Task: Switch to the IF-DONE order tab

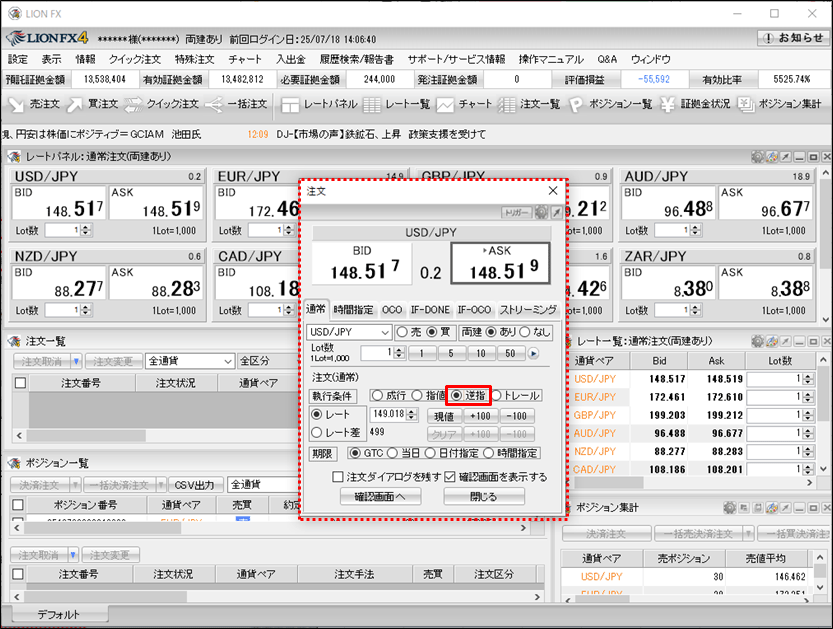Action: [x=429, y=310]
